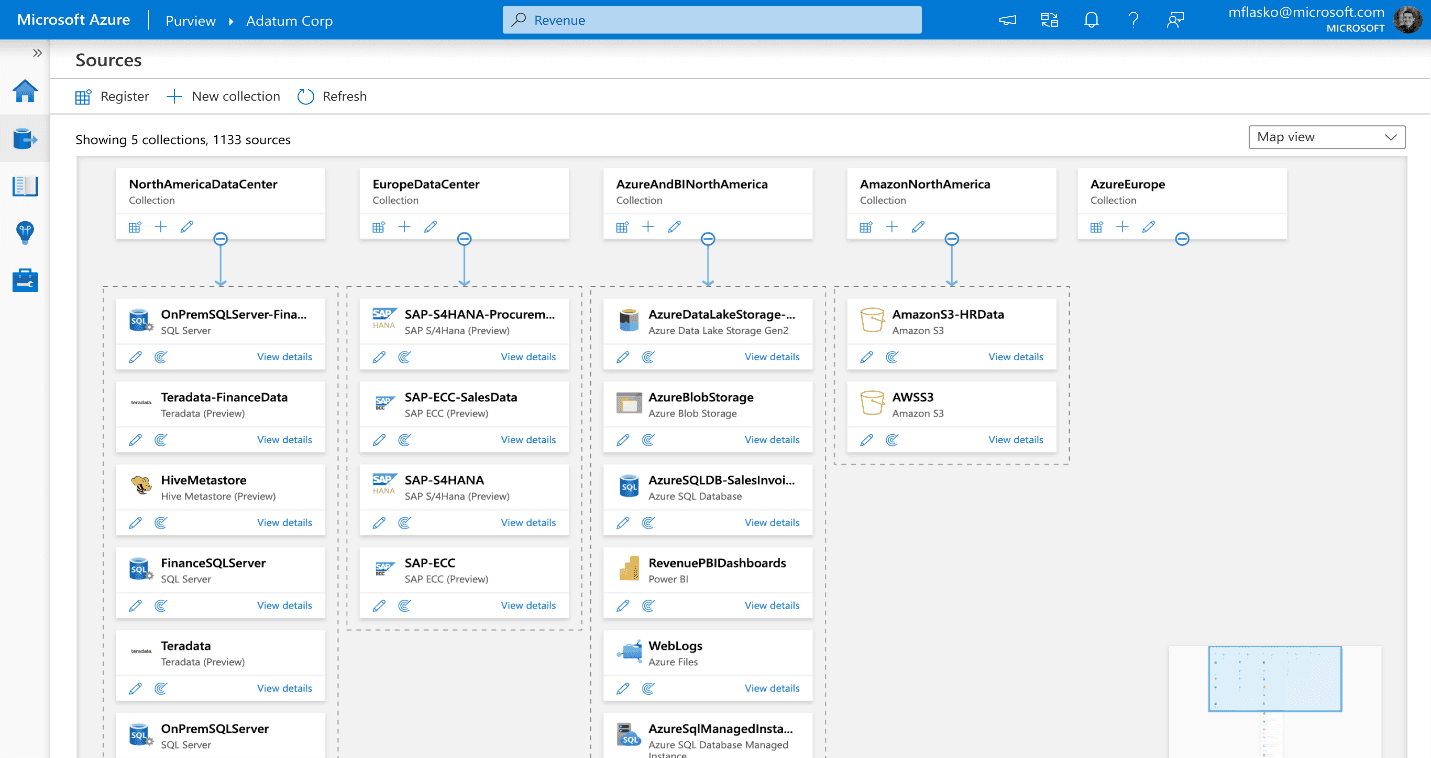This screenshot has height=758, width=1431.
Task: Click the Revenue search box
Action: click(712, 20)
